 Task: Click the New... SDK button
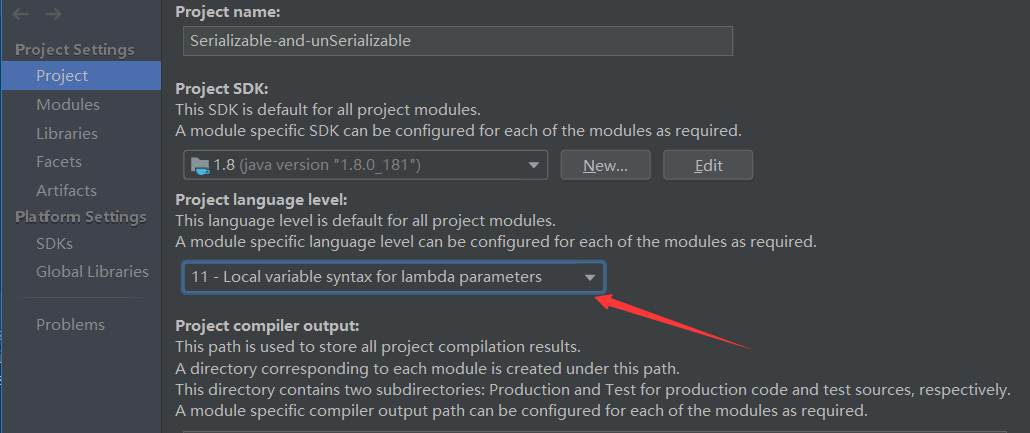pyautogui.click(x=605, y=165)
